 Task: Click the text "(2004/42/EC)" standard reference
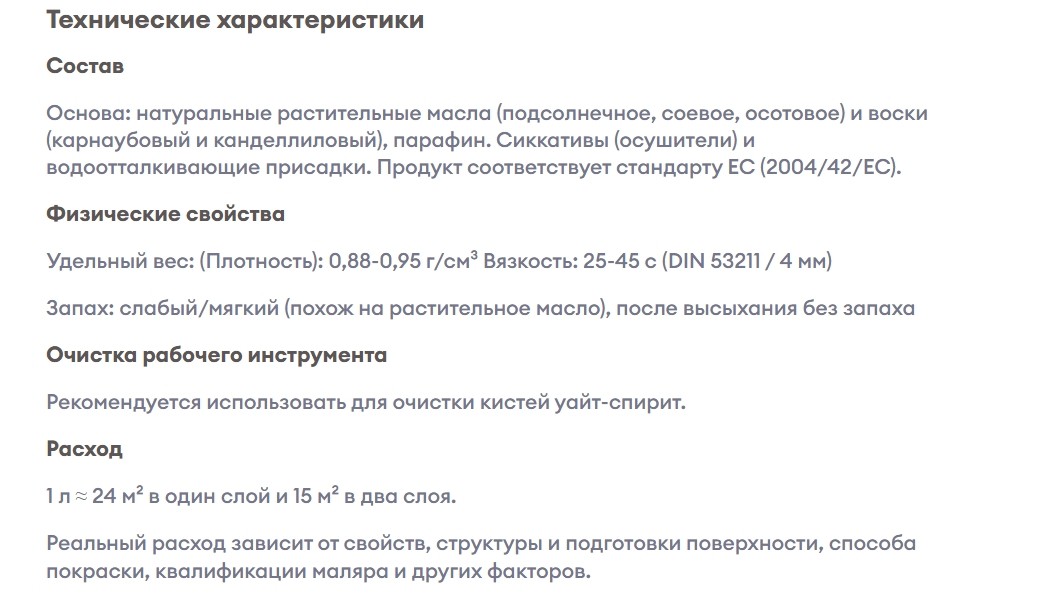pyautogui.click(x=830, y=167)
